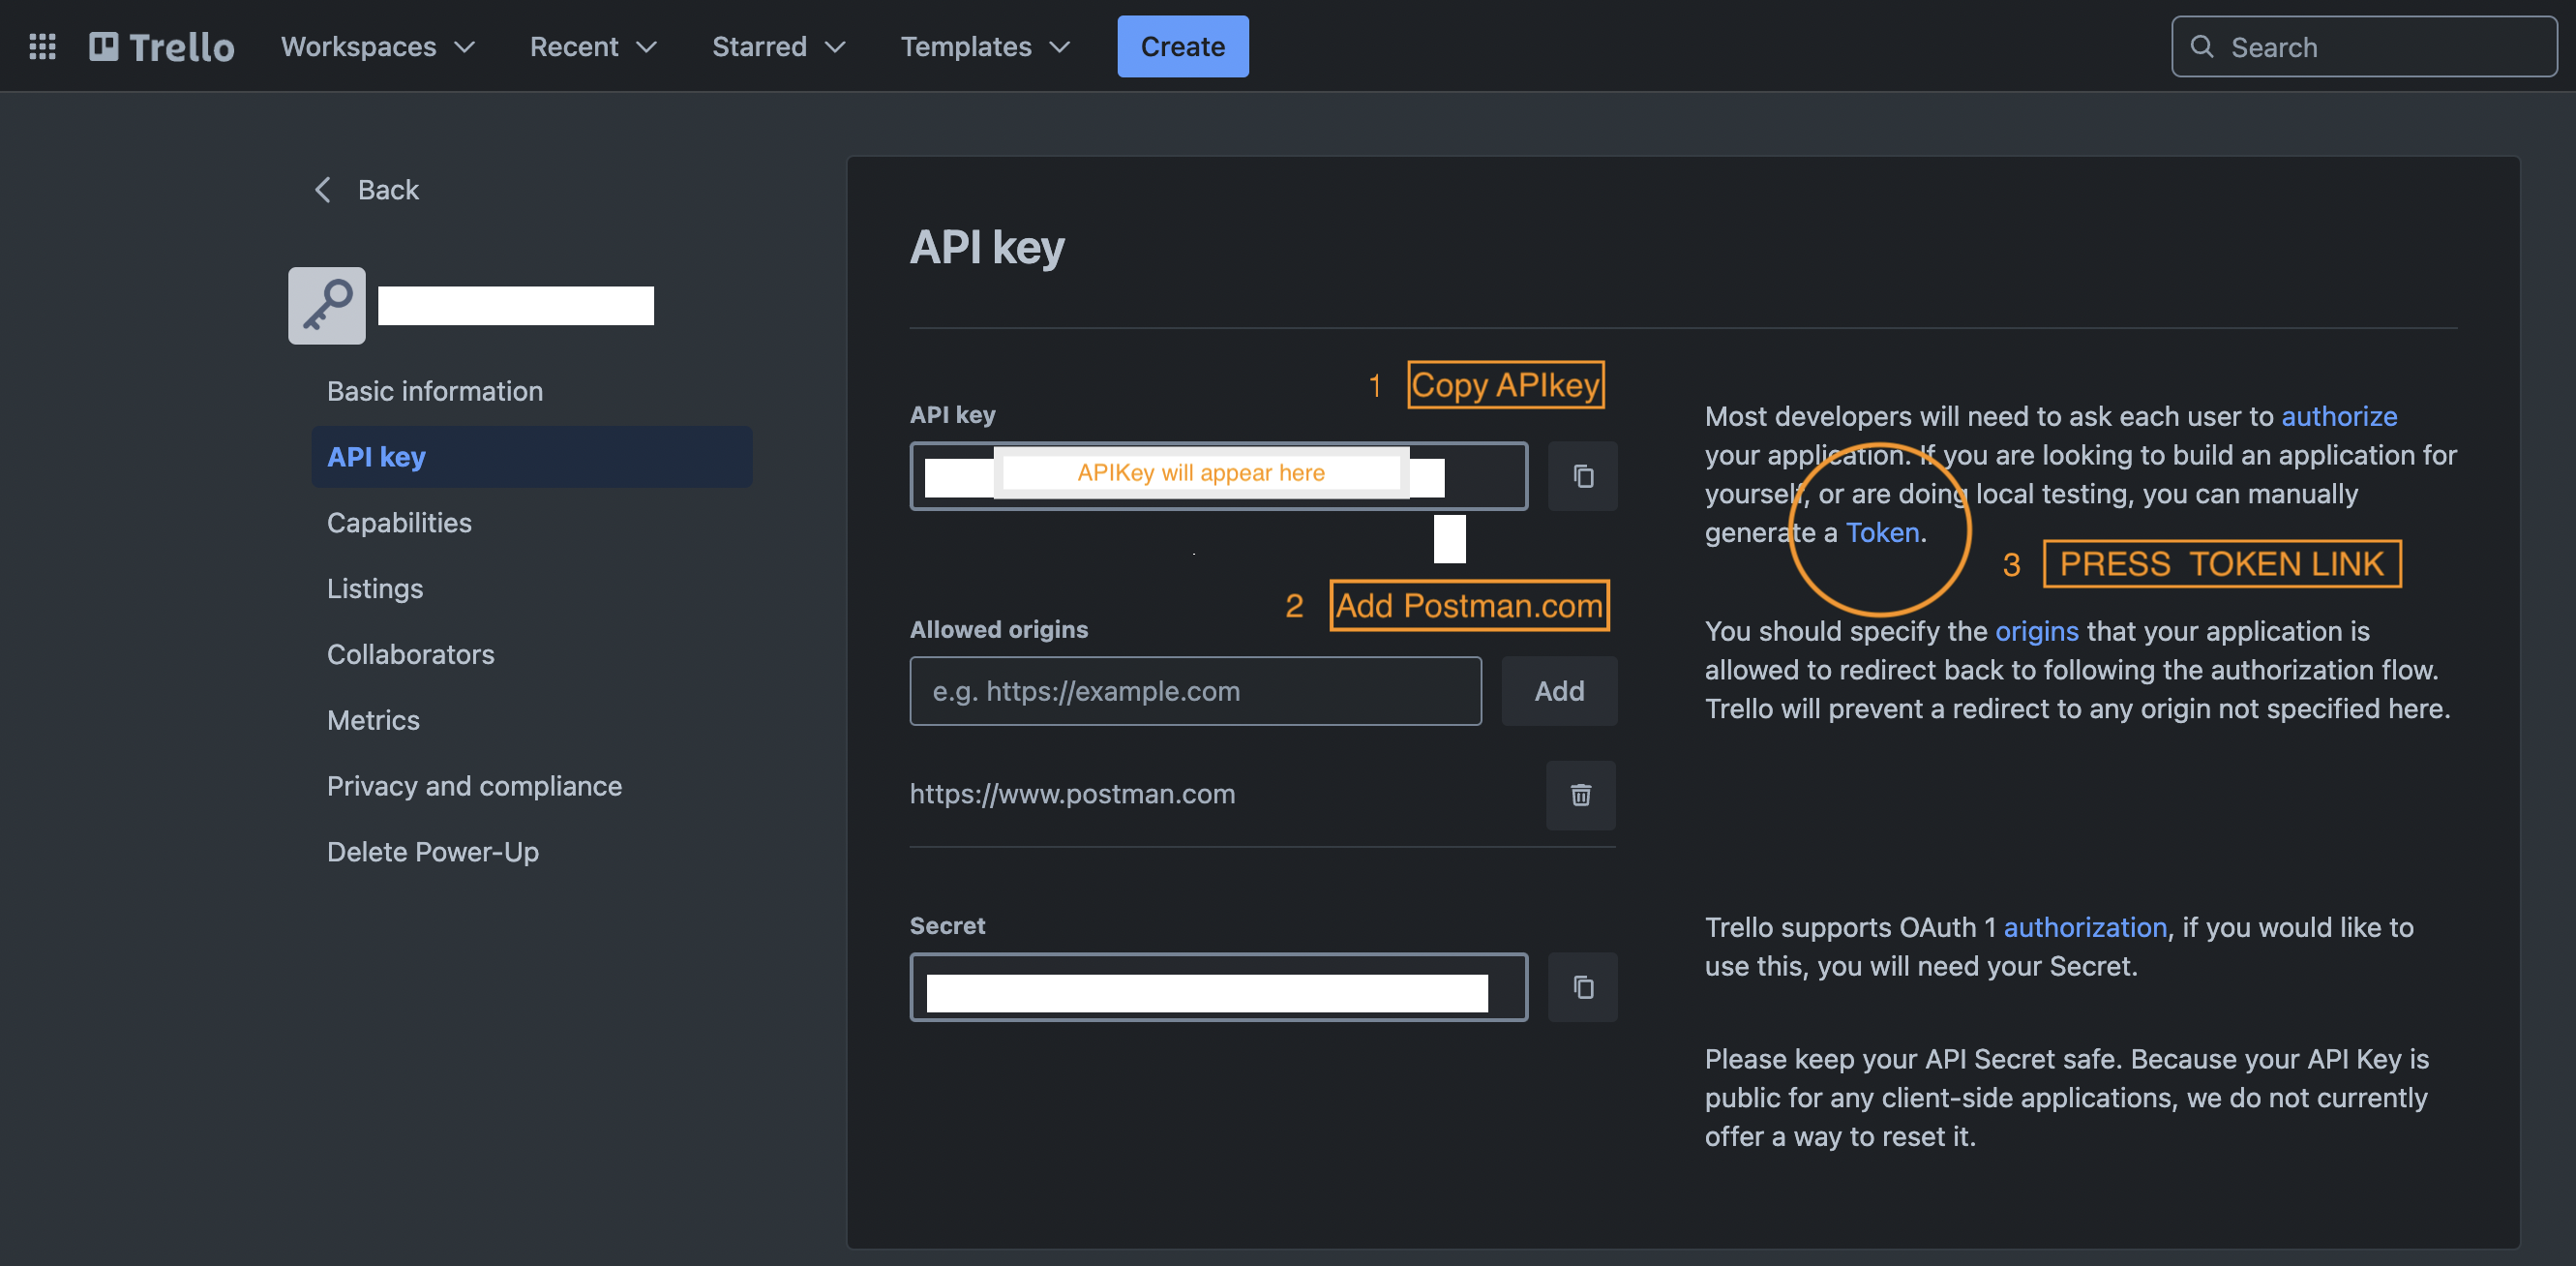2576x1266 pixels.
Task: Expand the Templates dropdown
Action: pos(985,46)
